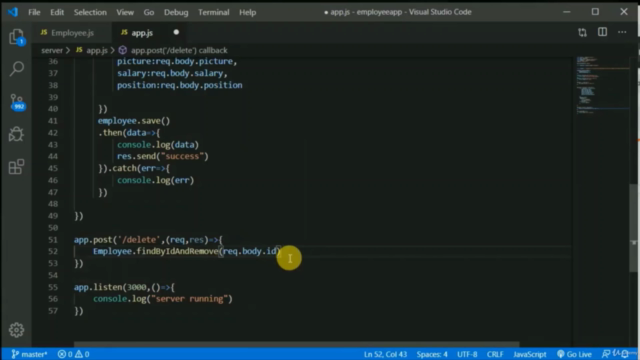This screenshot has height=360, width=640.
Task: Open the Extensions view in activity bar
Action: click(x=16, y=167)
